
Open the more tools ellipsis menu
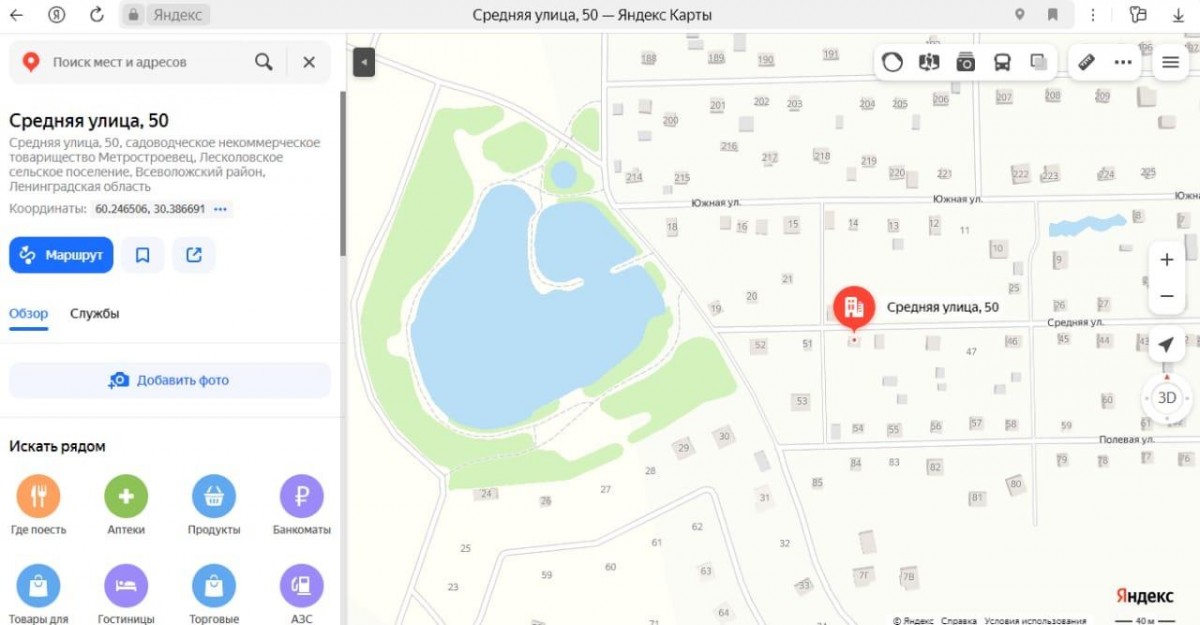[1123, 62]
